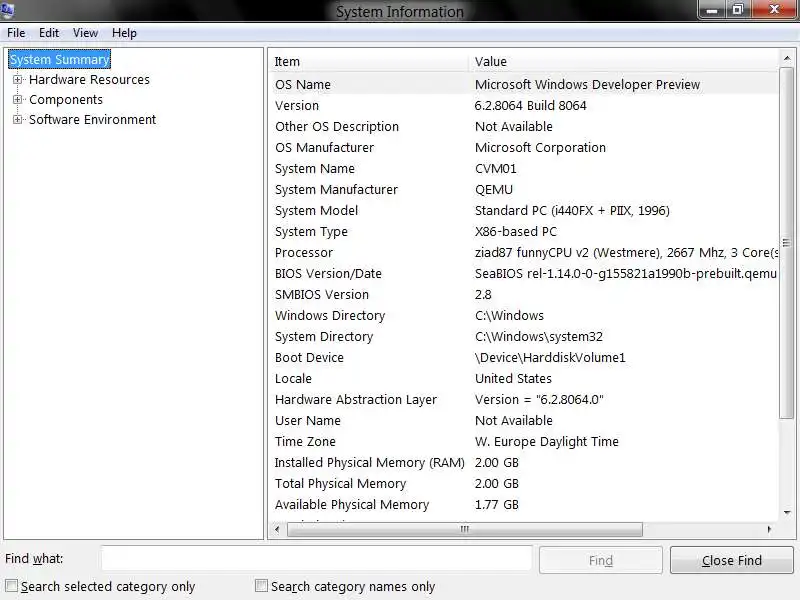The image size is (800, 600).
Task: Click the value X86-based PC
Action: pyautogui.click(x=516, y=231)
